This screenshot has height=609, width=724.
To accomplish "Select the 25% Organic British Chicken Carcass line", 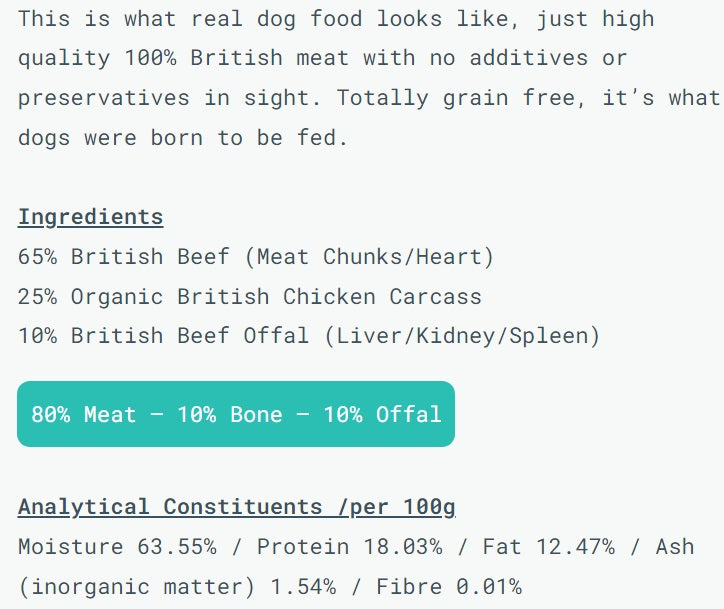I will click(249, 297).
